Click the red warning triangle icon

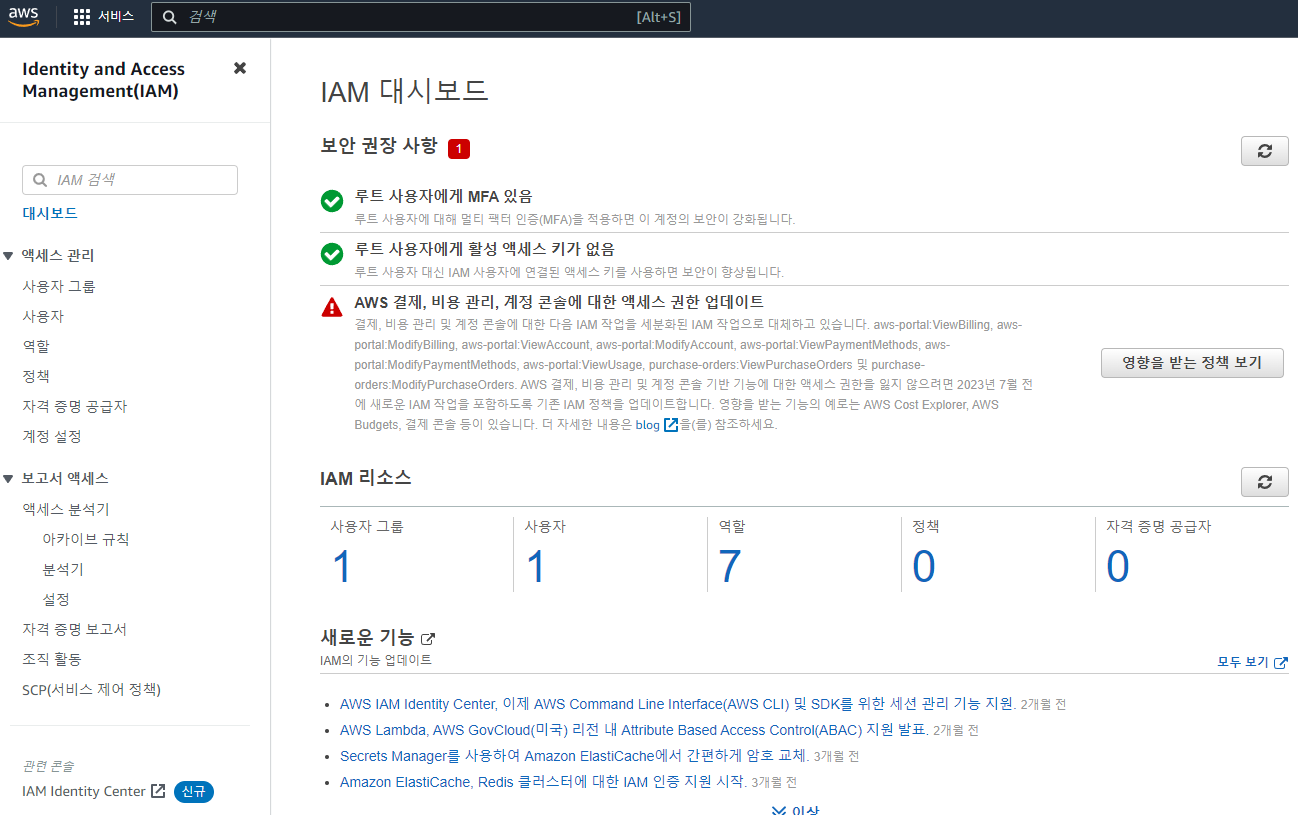point(332,307)
